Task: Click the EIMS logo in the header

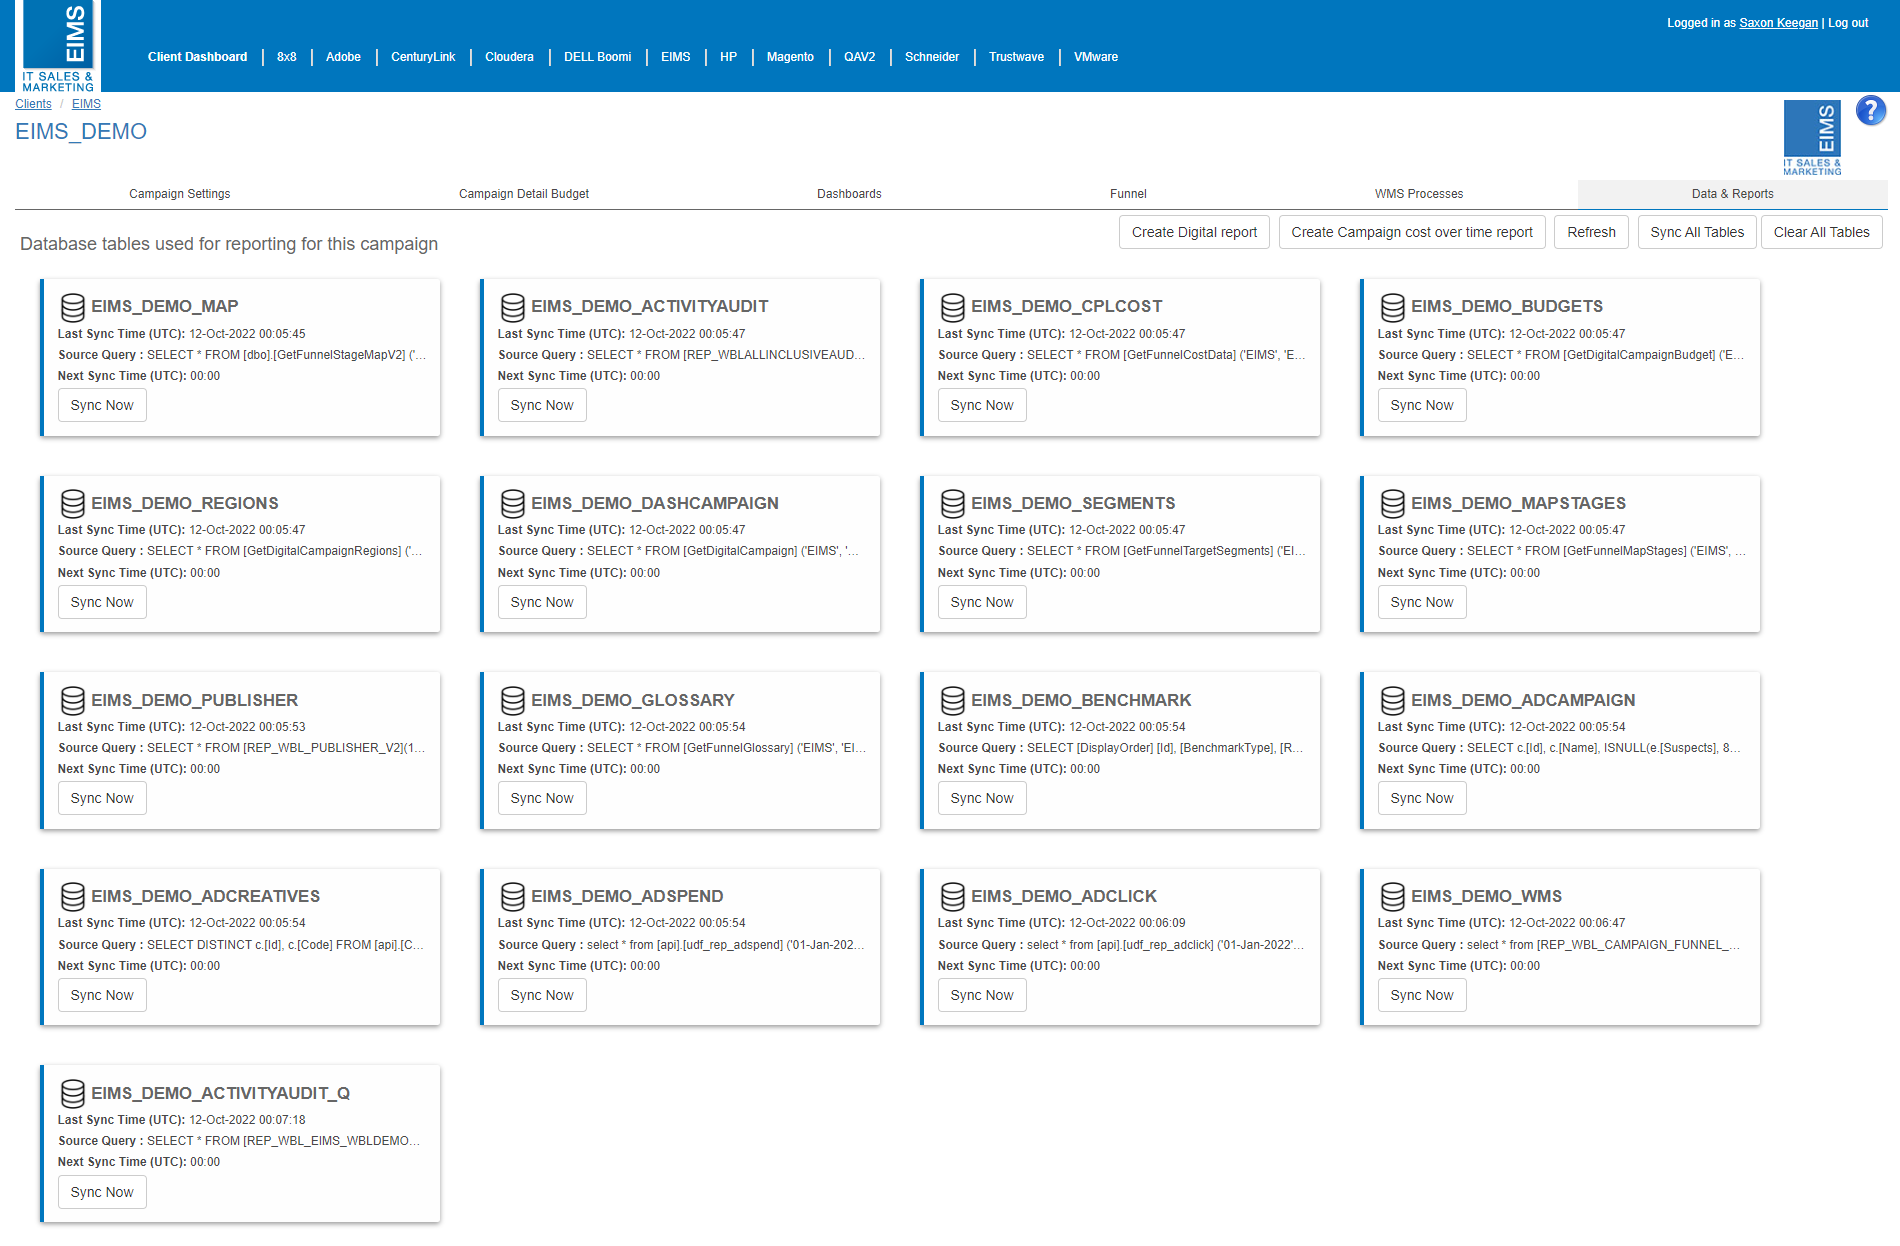Action: coord(58,47)
